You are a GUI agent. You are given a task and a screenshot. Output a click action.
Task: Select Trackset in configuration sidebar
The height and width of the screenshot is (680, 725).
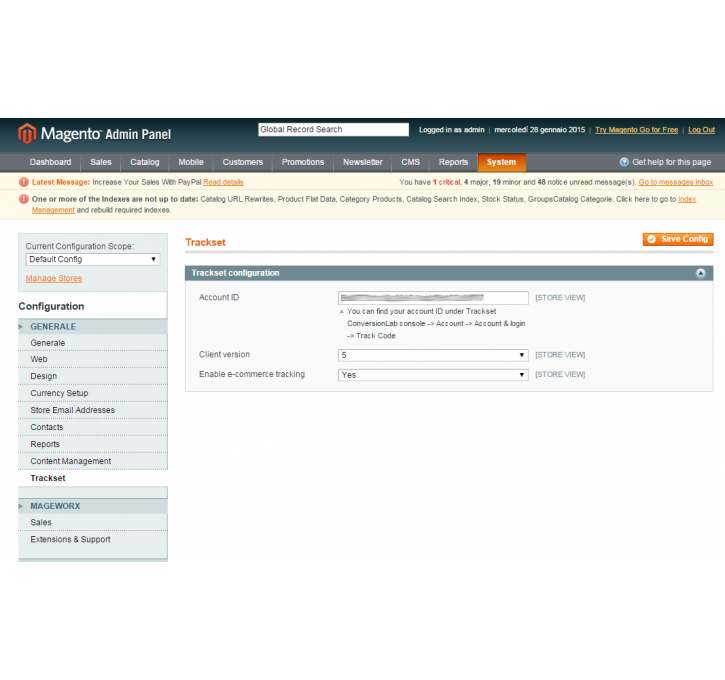pos(93,478)
